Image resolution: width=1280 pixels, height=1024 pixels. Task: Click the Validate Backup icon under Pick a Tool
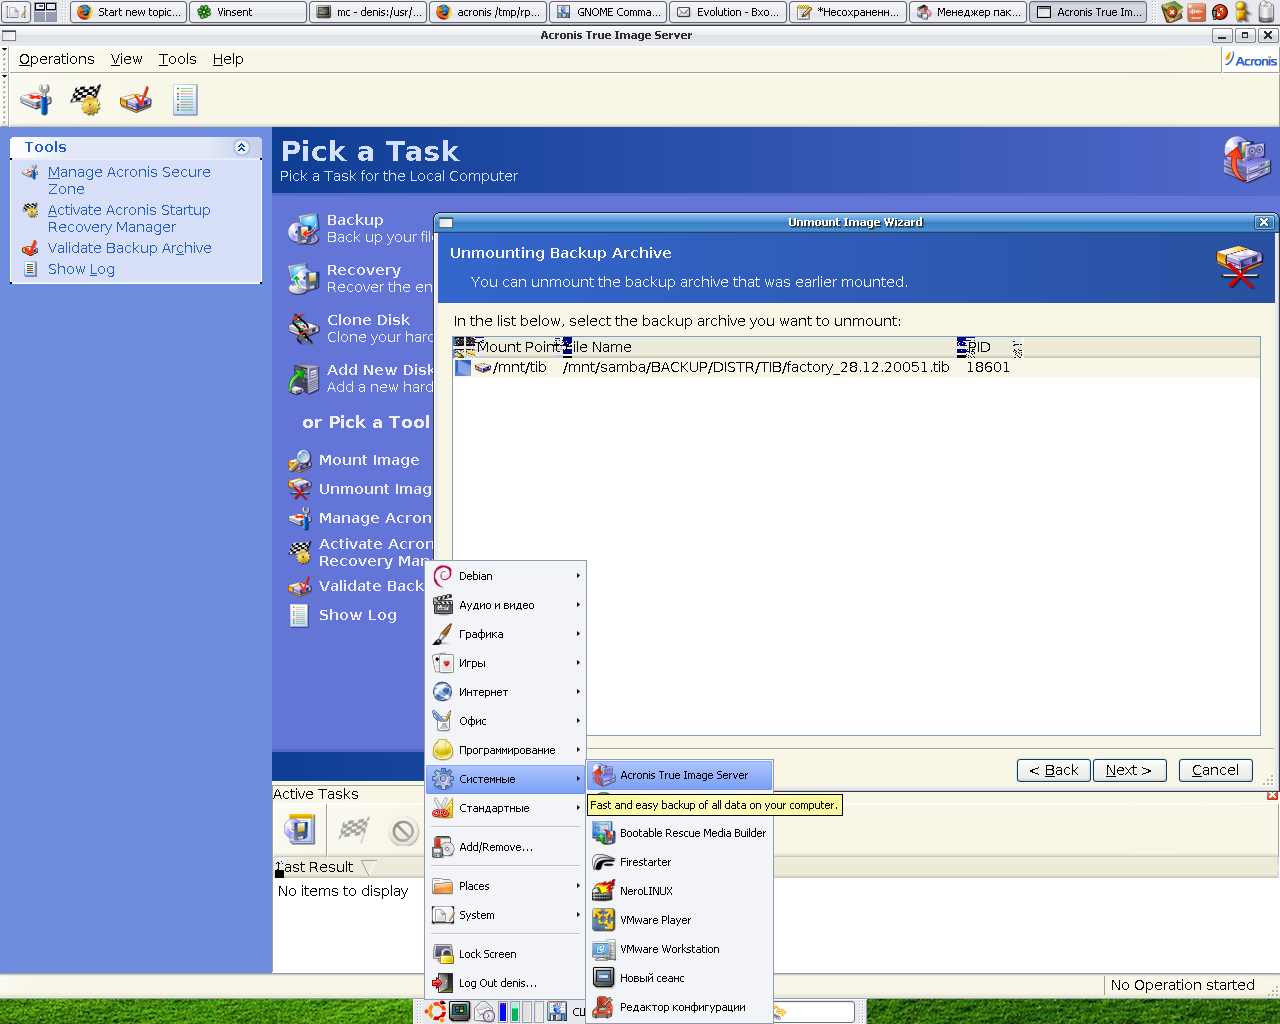tap(300, 586)
